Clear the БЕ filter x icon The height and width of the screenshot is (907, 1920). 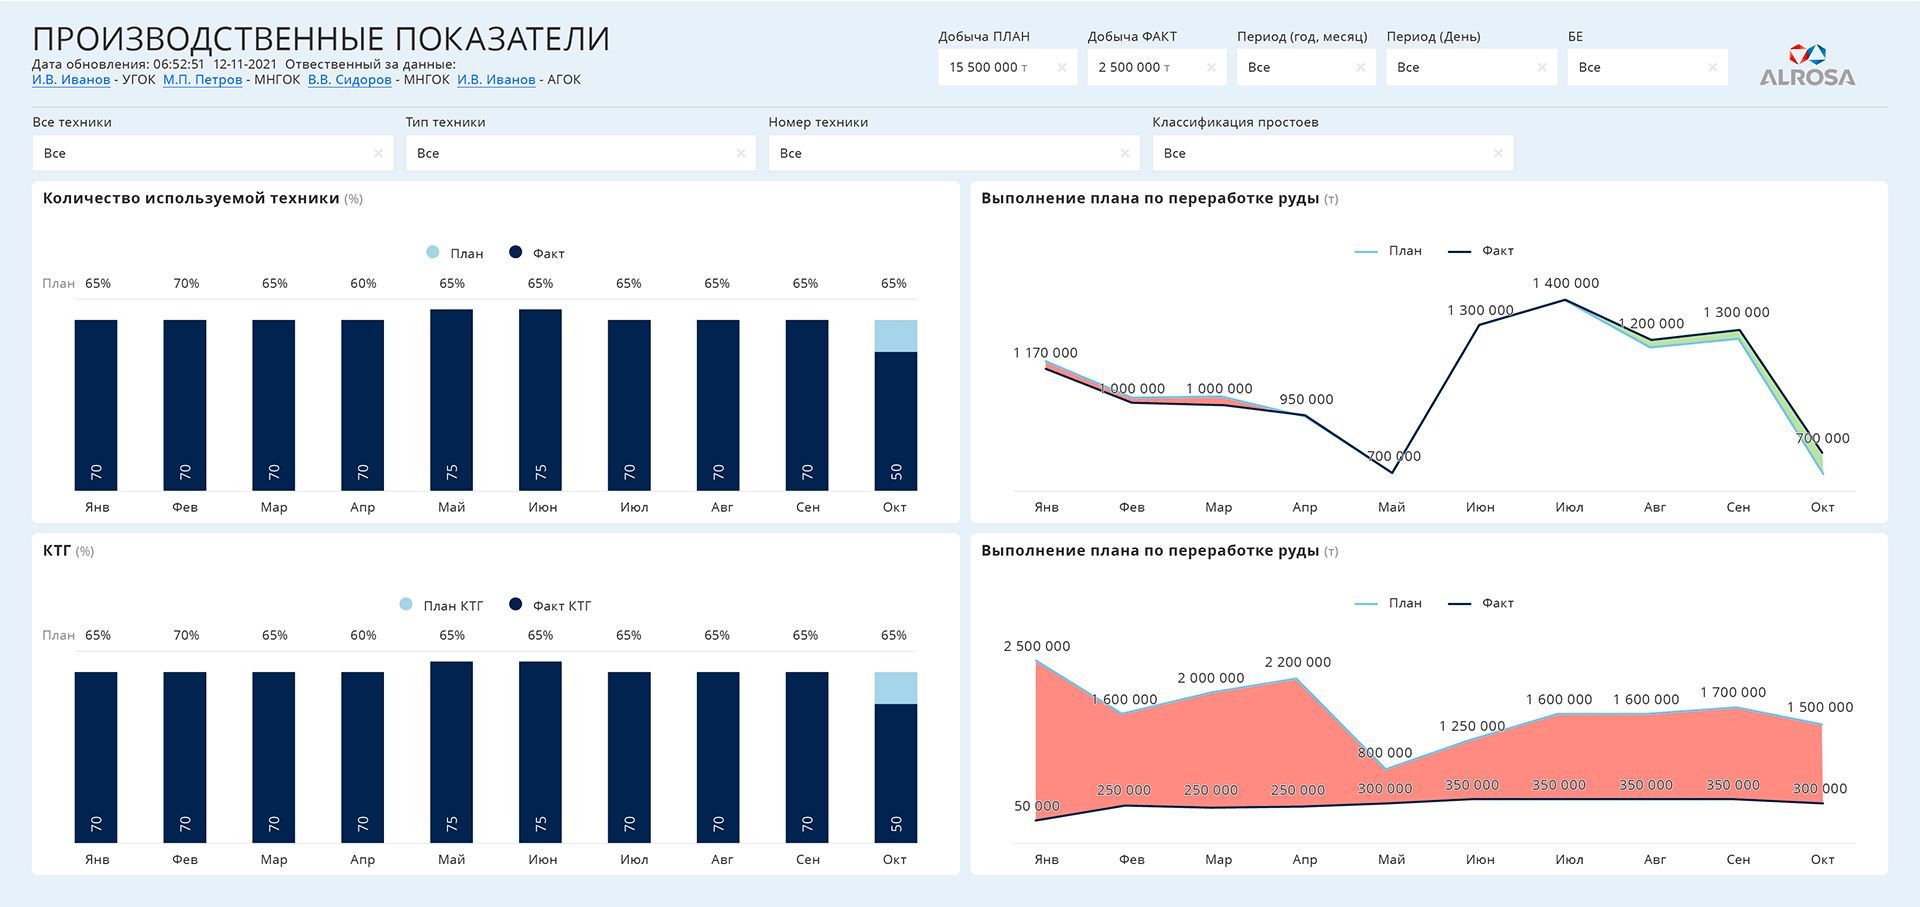(1712, 68)
